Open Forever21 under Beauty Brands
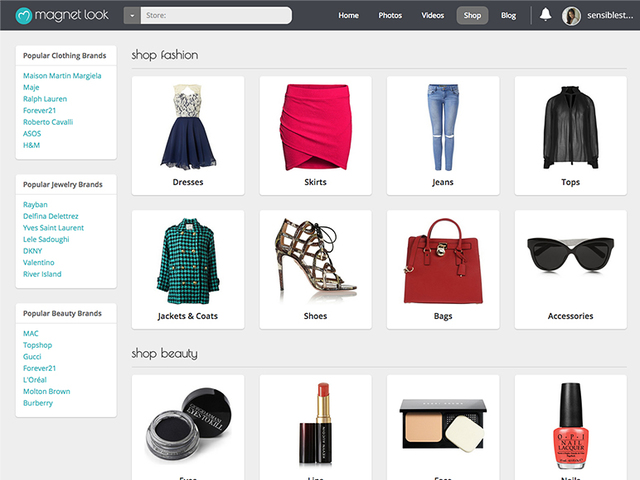This screenshot has height=480, width=640. [x=39, y=368]
